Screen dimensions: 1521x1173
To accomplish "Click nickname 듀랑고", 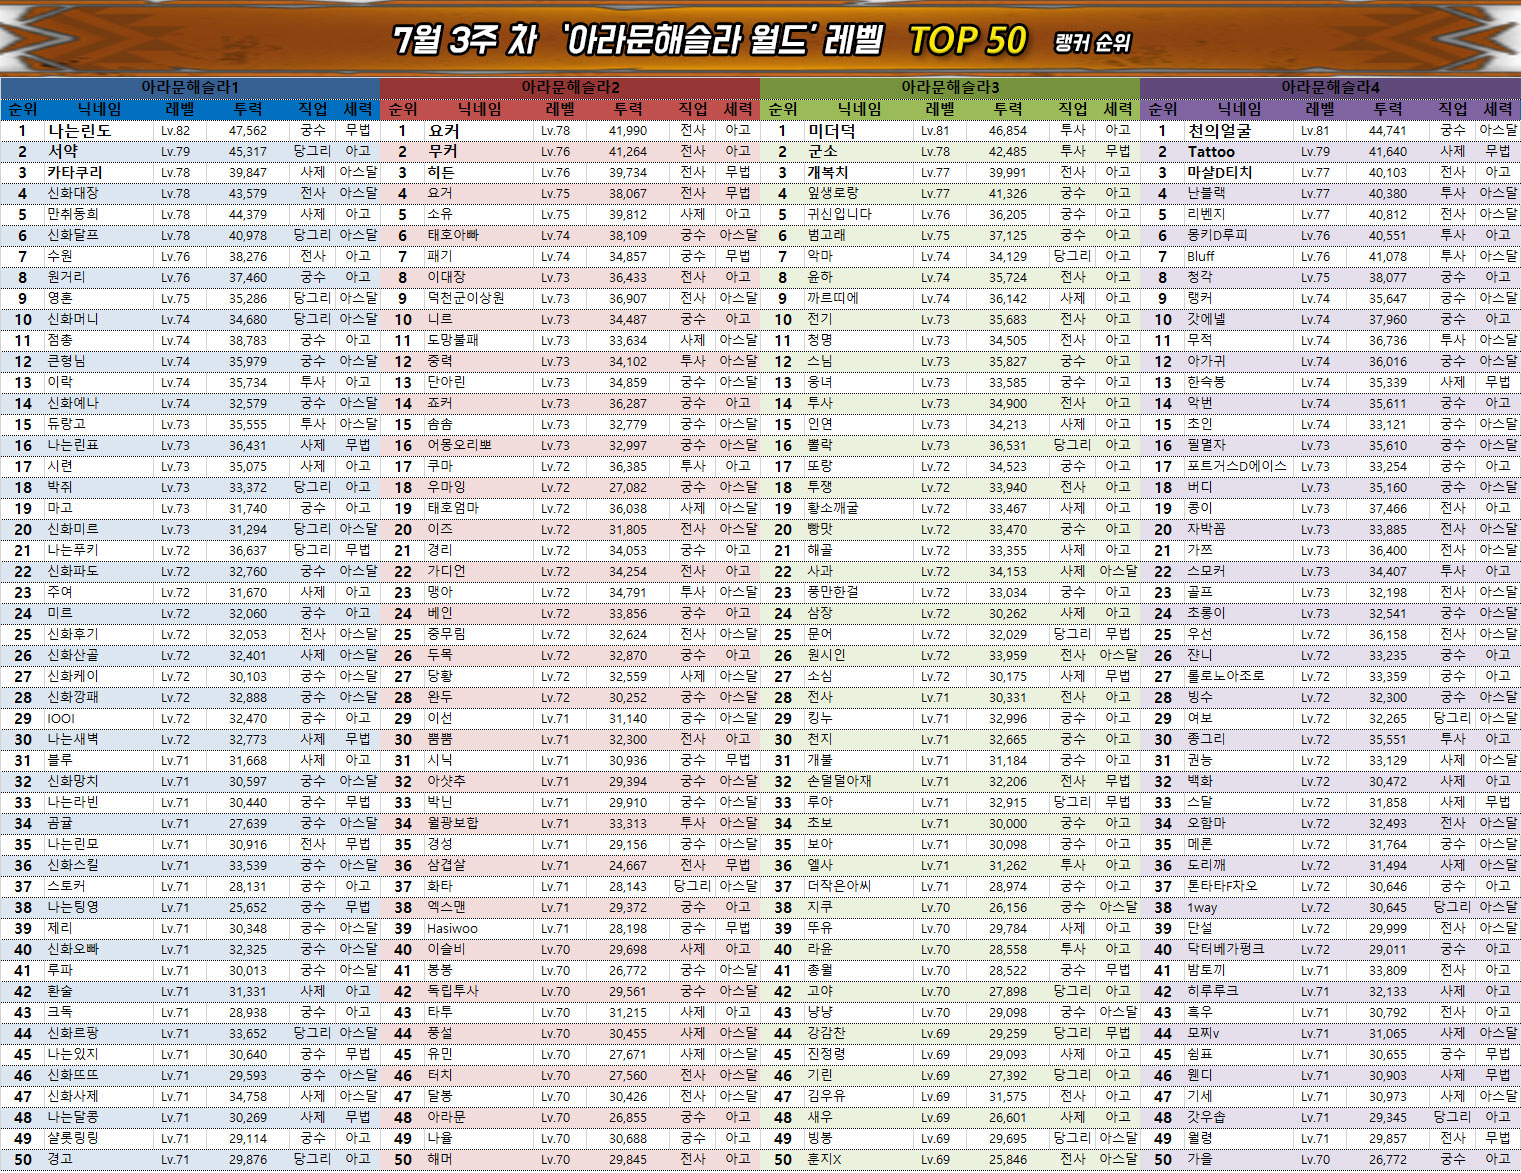I will 66,424.
